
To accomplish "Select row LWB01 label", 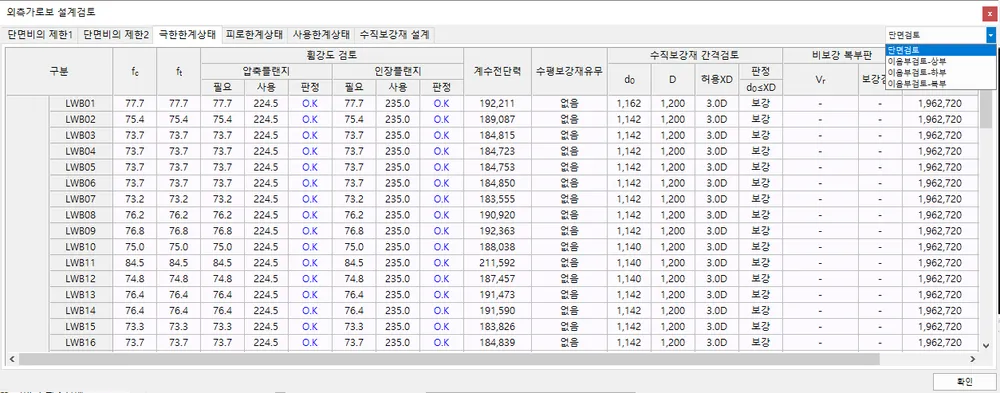I will click(80, 103).
